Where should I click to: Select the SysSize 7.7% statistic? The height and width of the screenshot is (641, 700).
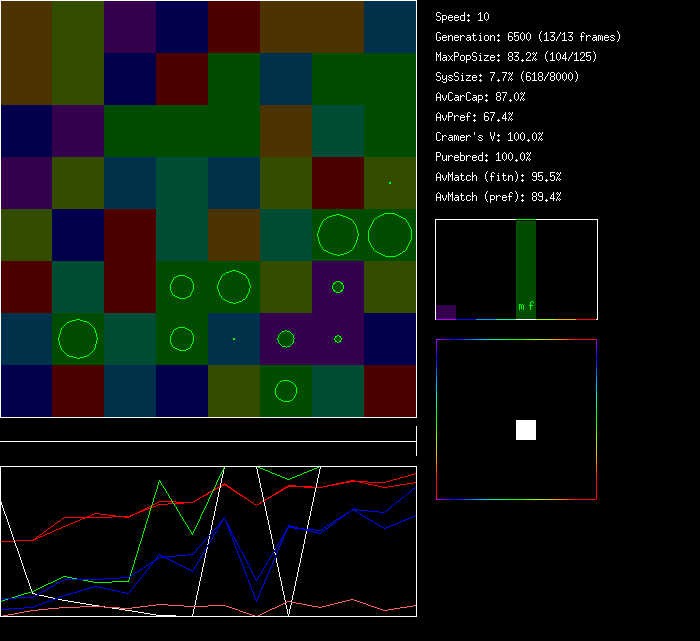[x=506, y=77]
